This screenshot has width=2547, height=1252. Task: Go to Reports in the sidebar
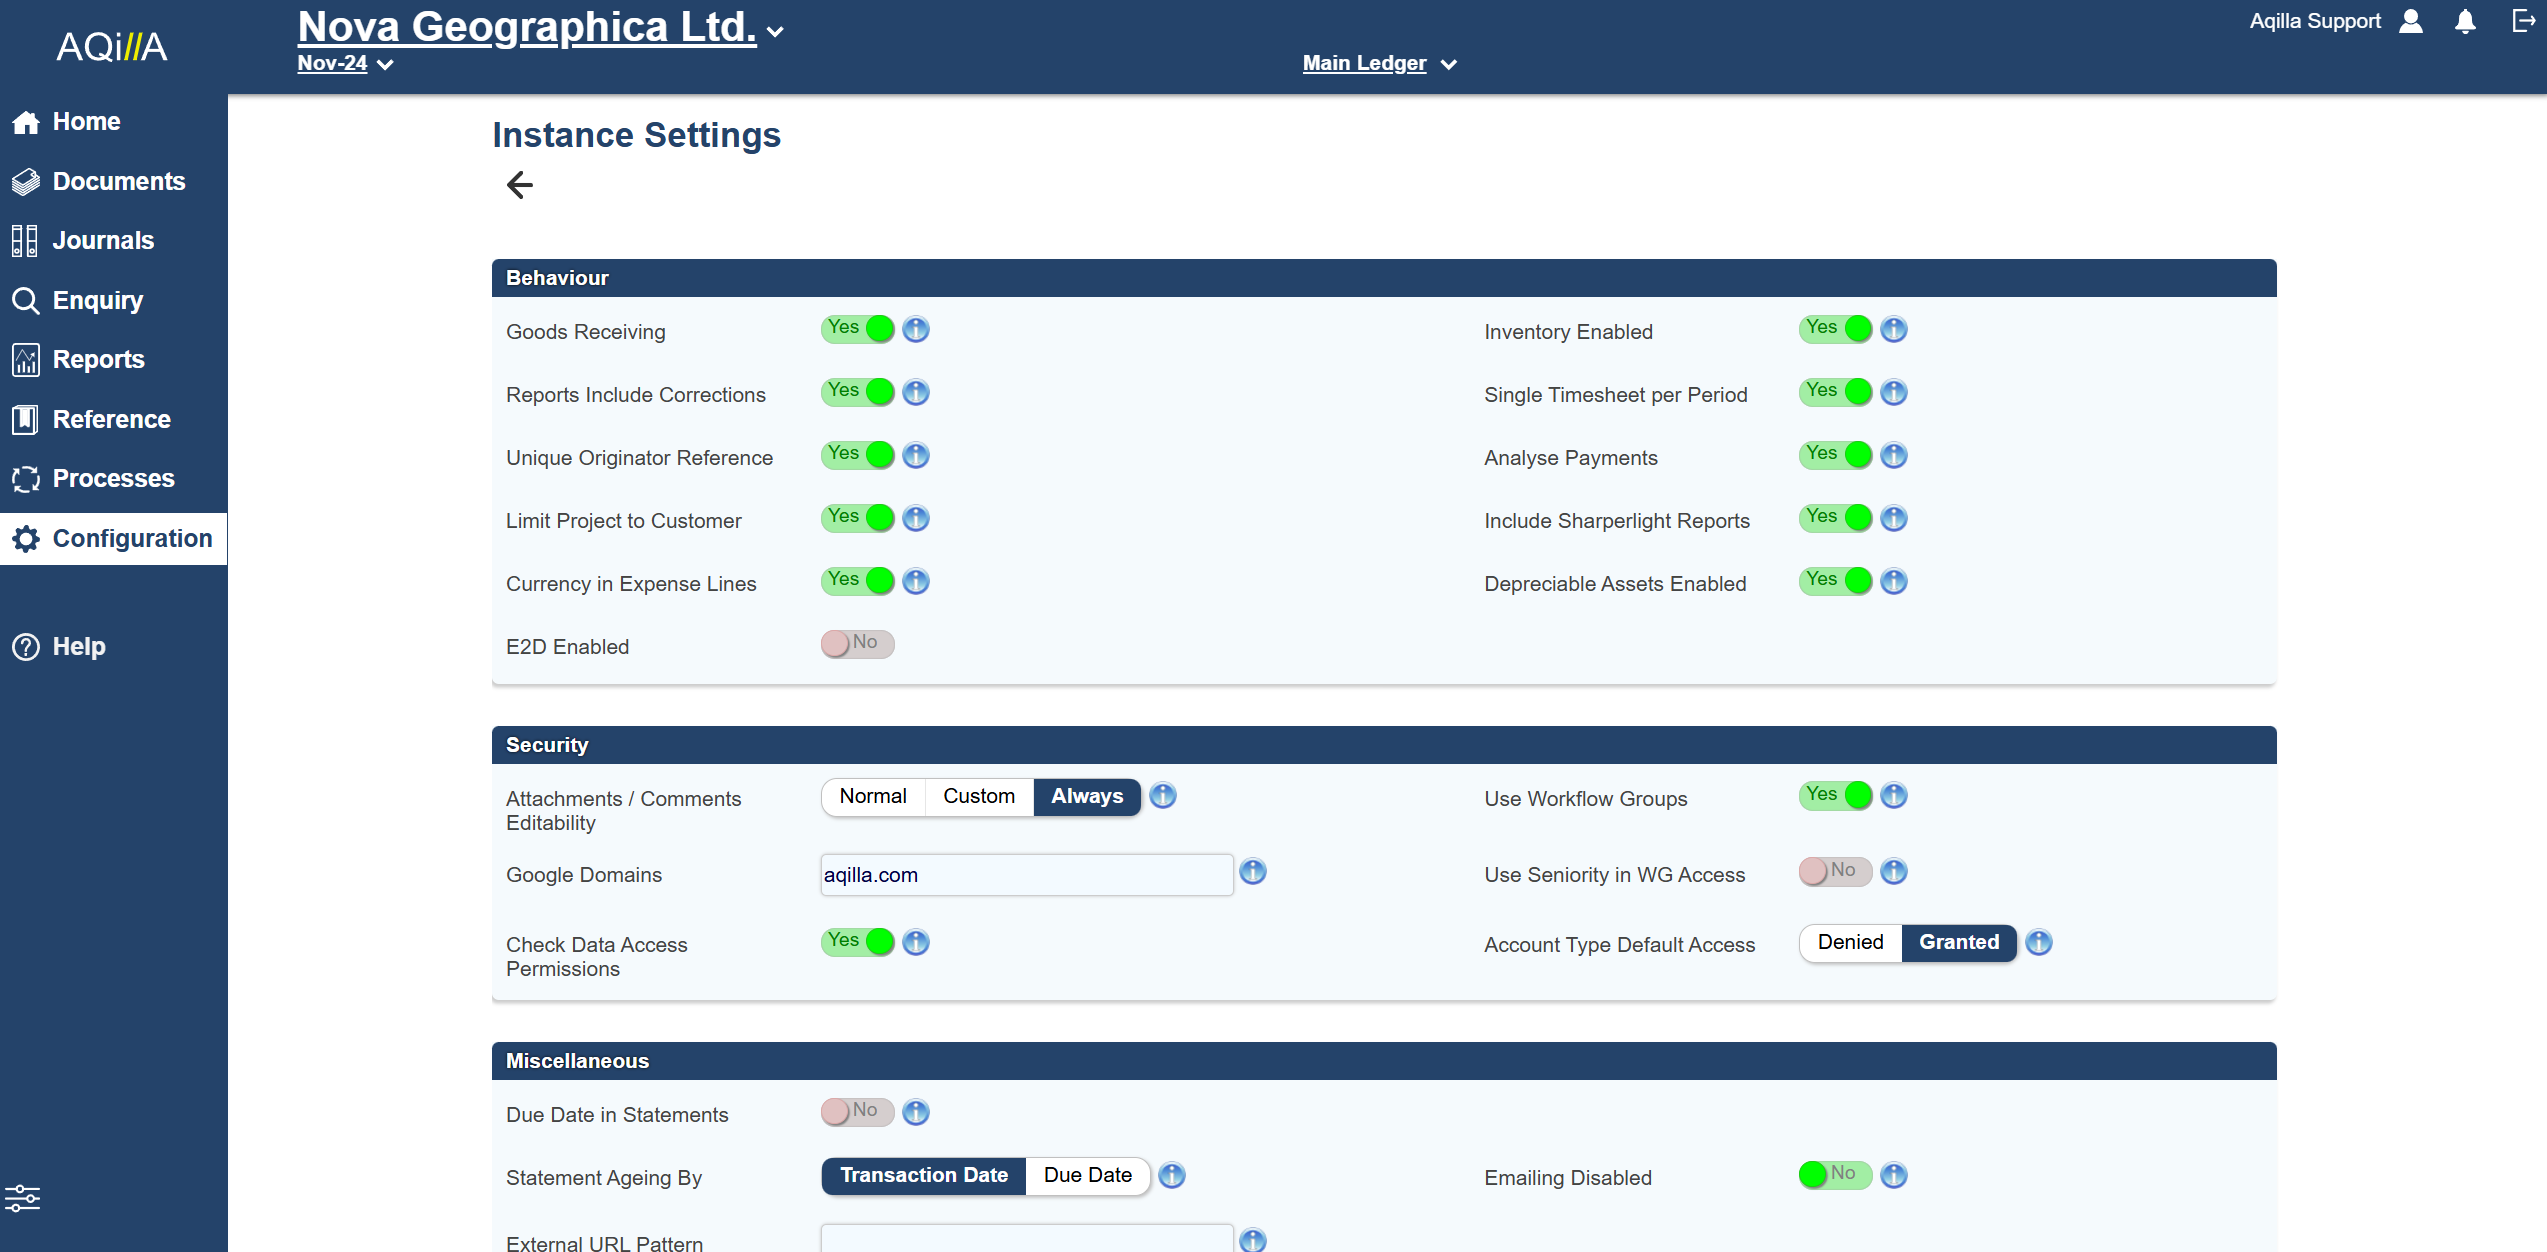98,359
